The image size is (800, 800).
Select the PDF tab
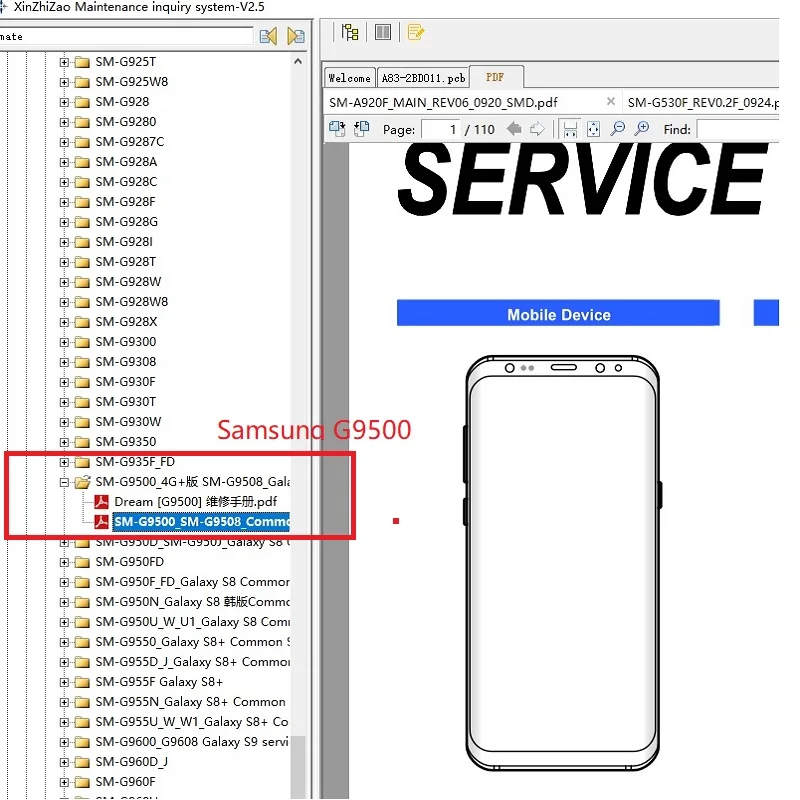tap(495, 77)
